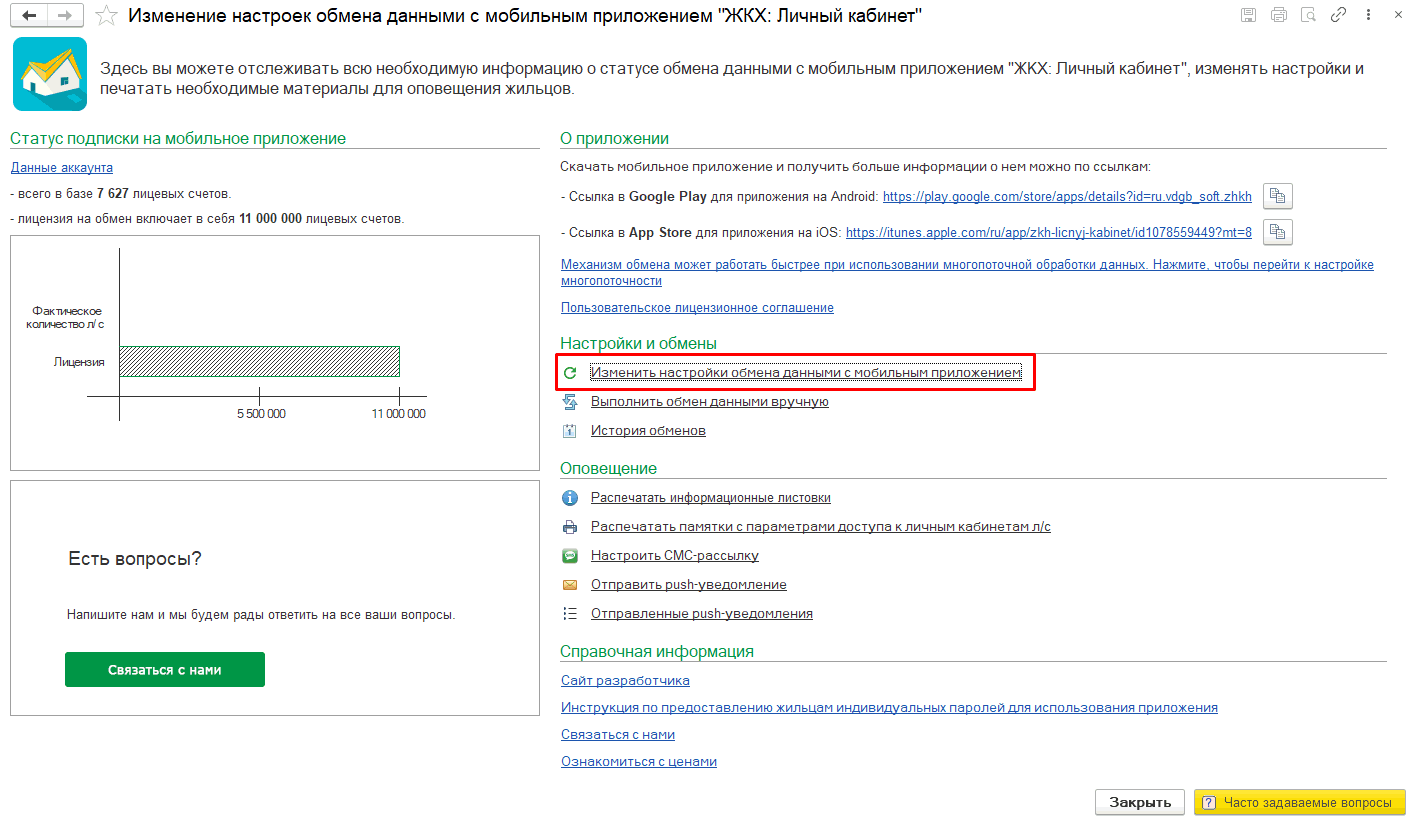Open 'Распечатать памятки с параметрами доступа' link
The width and height of the screenshot is (1419, 823).
pos(821,527)
